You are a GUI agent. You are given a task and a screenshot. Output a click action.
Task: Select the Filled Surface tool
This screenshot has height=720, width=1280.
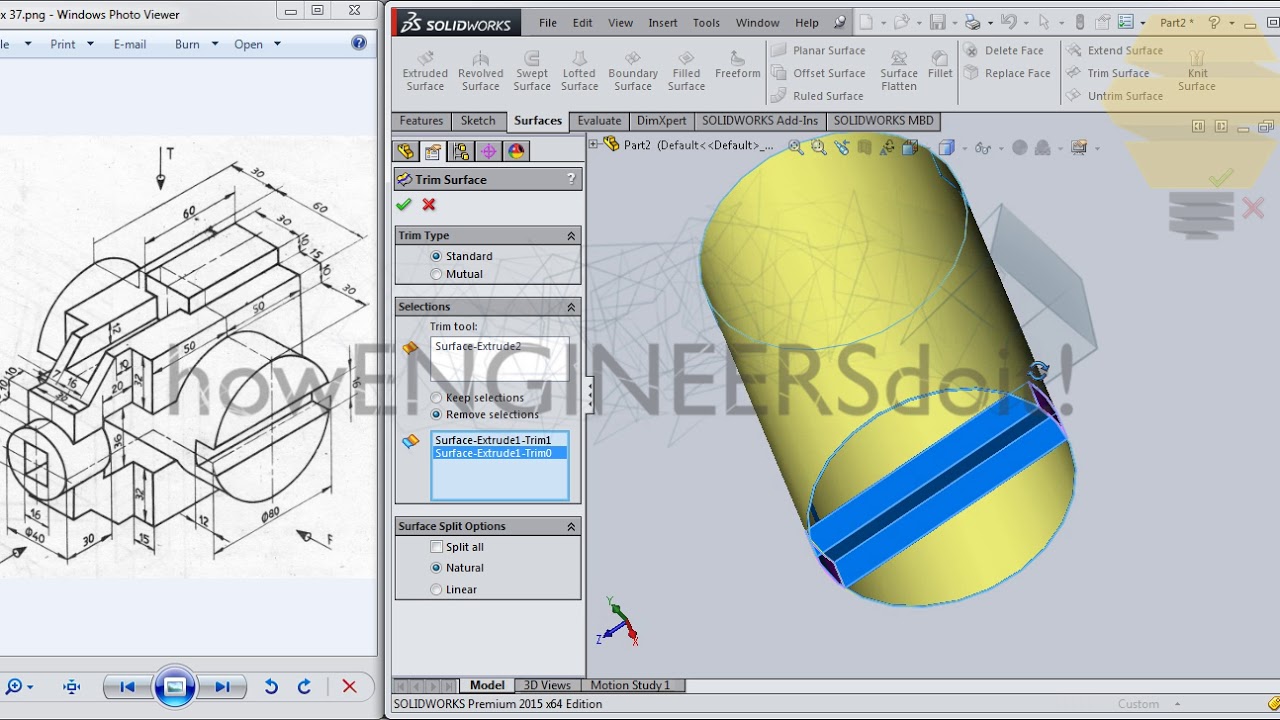pos(686,72)
